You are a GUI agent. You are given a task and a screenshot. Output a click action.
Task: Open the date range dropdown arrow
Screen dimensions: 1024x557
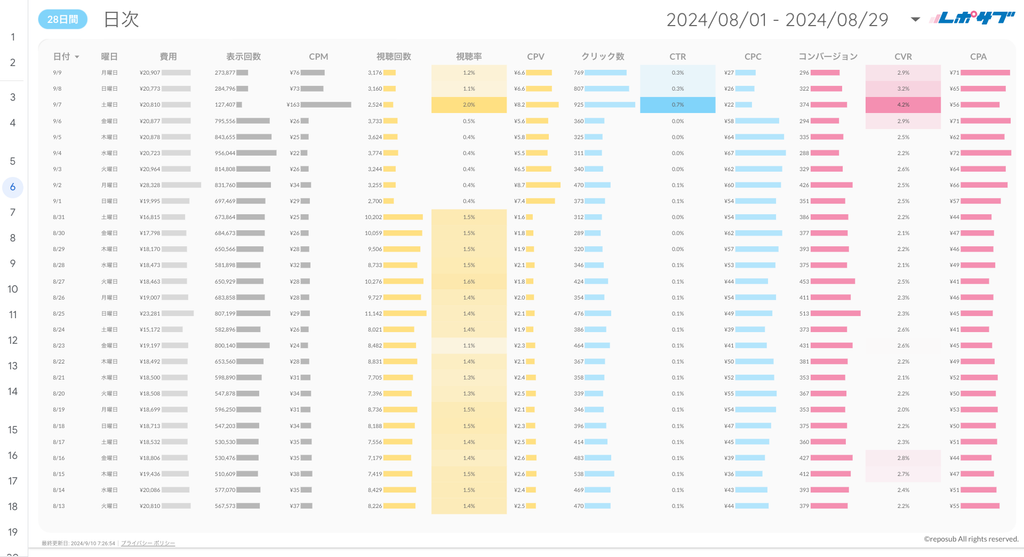click(x=915, y=19)
